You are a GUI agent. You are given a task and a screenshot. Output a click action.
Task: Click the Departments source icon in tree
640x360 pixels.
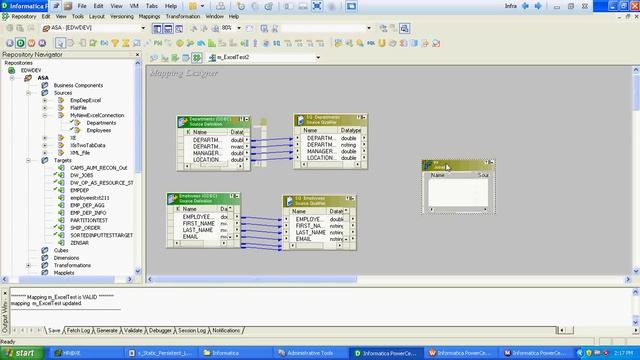76,123
